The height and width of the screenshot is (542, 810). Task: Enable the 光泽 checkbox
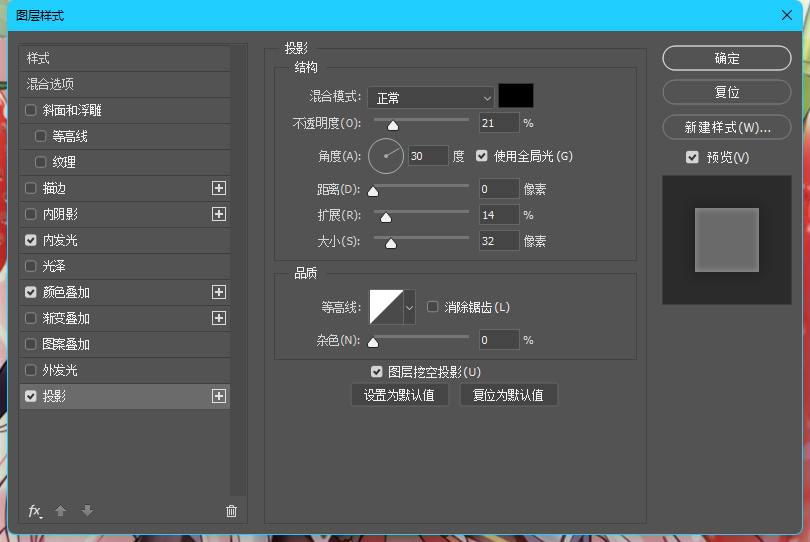pos(31,266)
